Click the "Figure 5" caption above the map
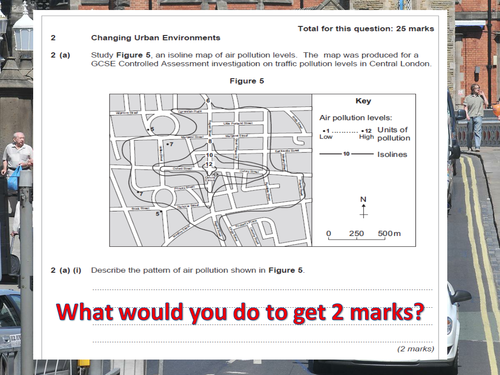Viewport: 500px width, 375px height. (x=247, y=81)
